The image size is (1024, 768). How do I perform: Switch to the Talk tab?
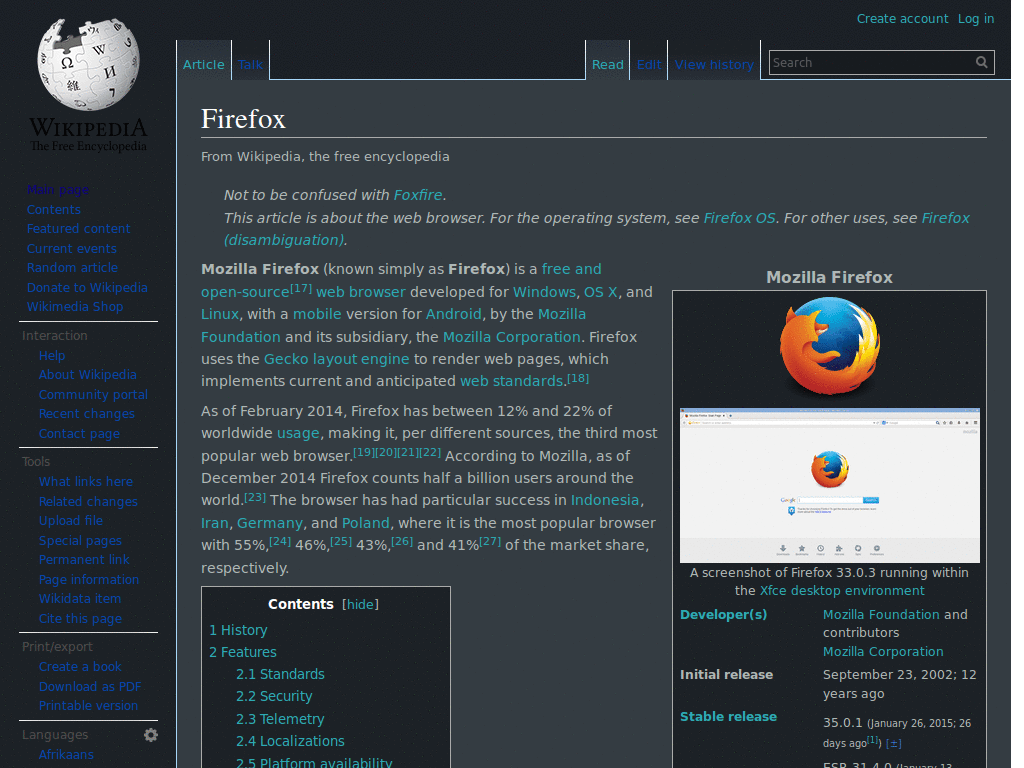tap(249, 63)
